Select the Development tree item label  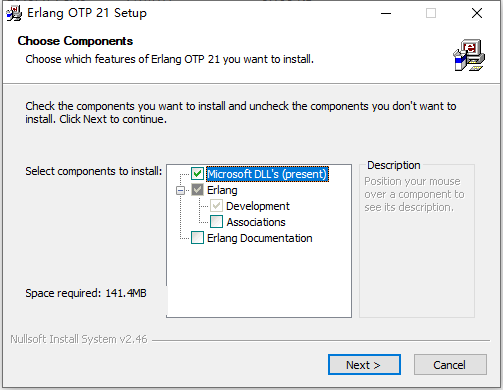[x=258, y=206]
